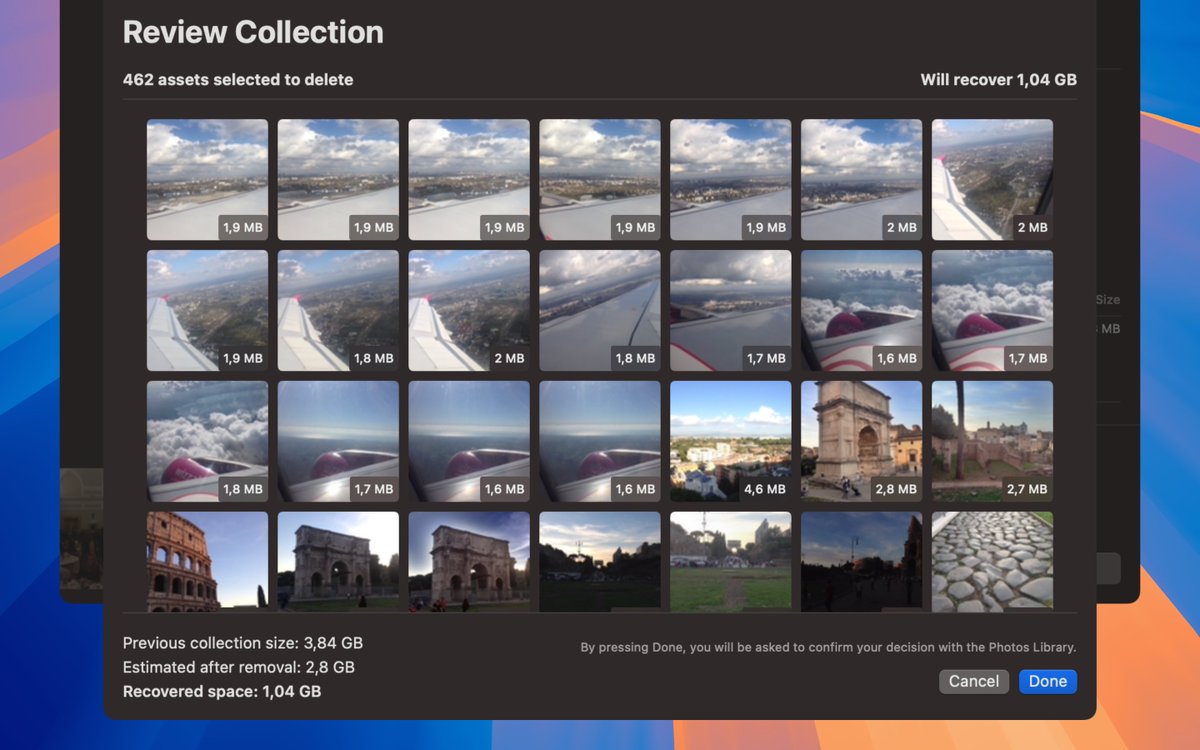Select the ruins thumbnail labeled 2,7 MB
1200x750 pixels.
(992, 441)
